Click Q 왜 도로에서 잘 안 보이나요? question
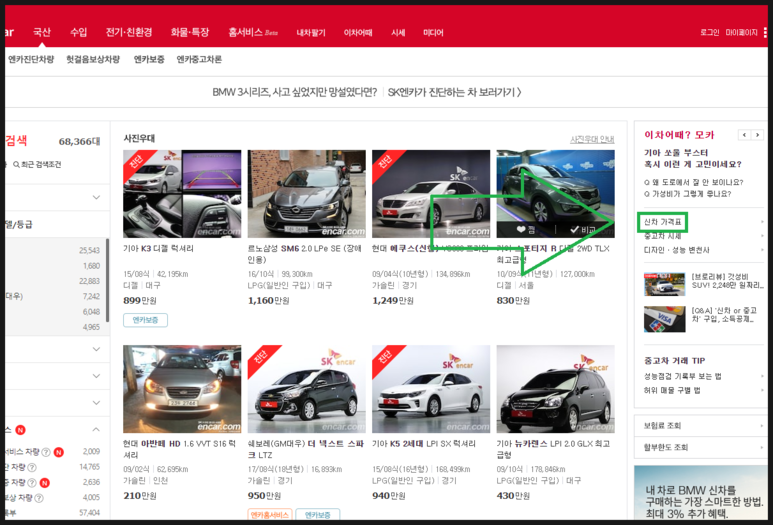 (x=694, y=182)
